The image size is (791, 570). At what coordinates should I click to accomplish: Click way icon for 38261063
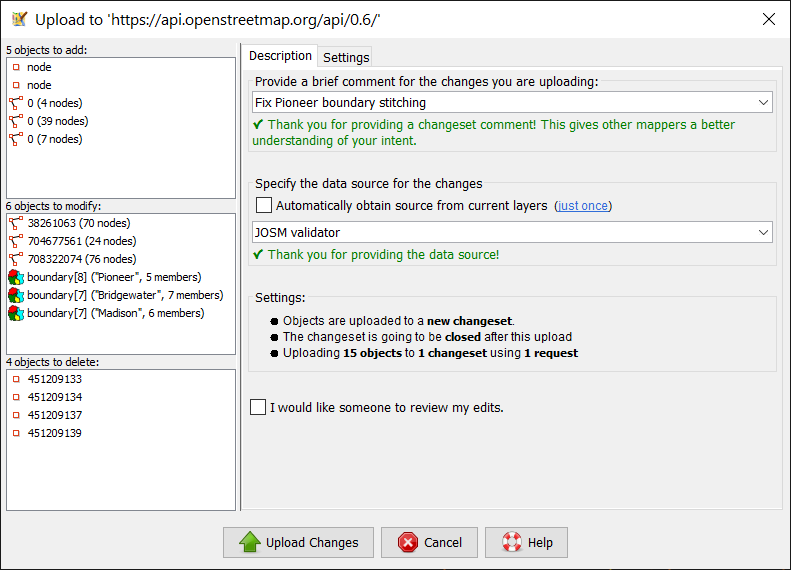click(16, 223)
